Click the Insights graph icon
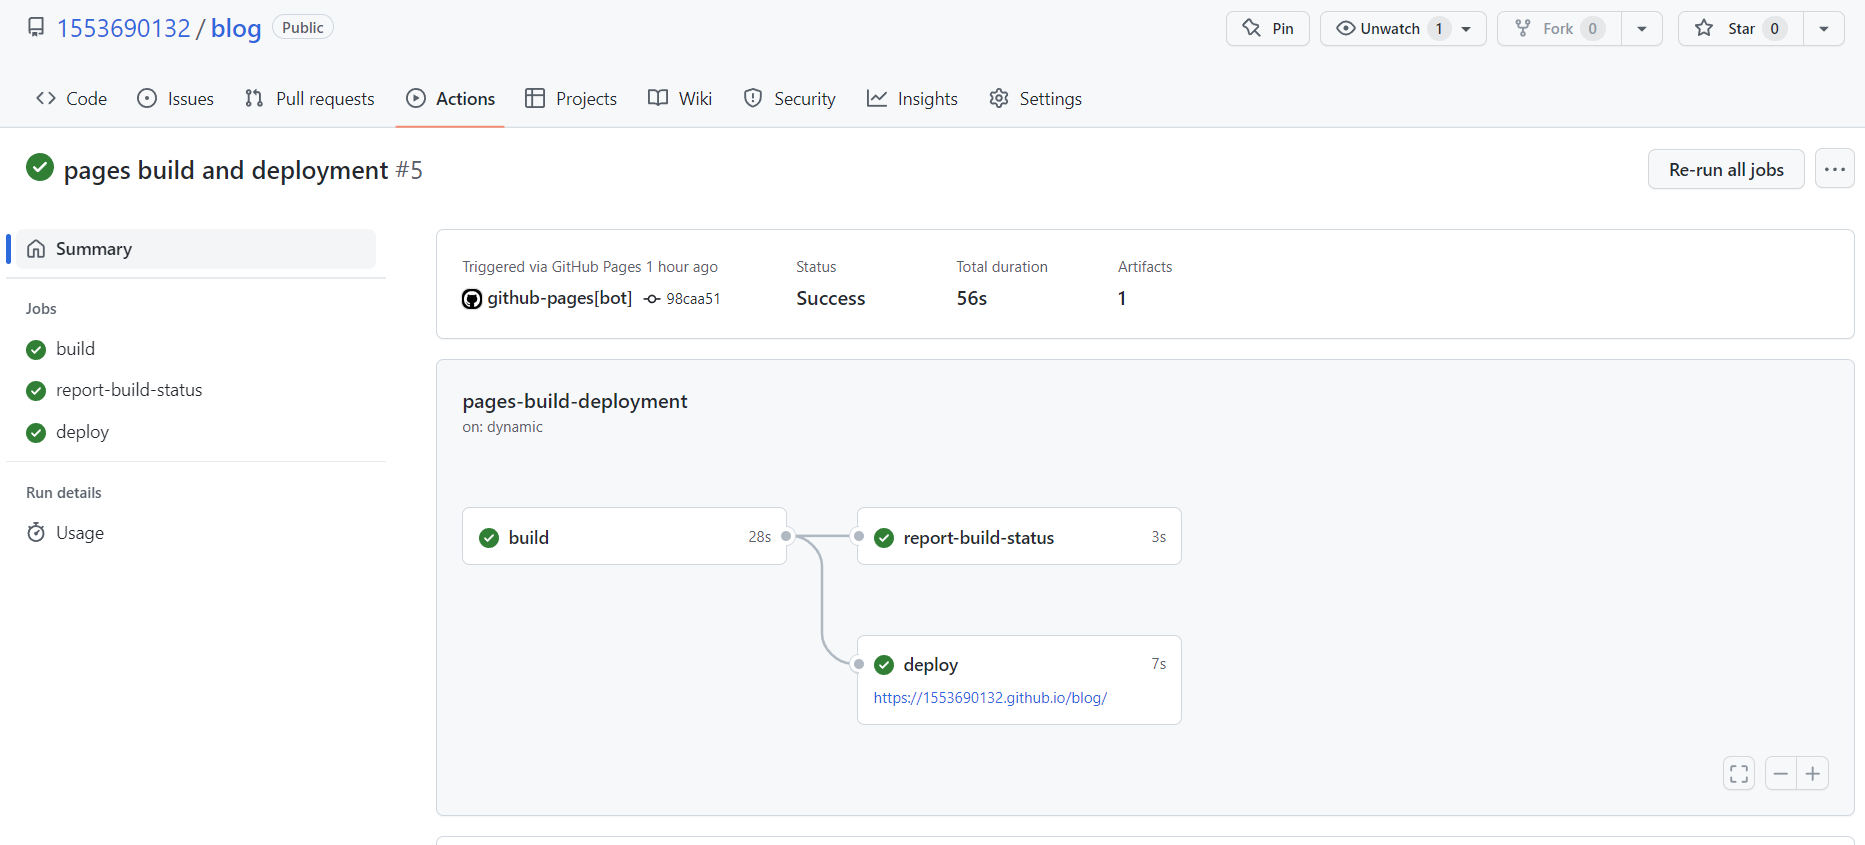 click(877, 98)
